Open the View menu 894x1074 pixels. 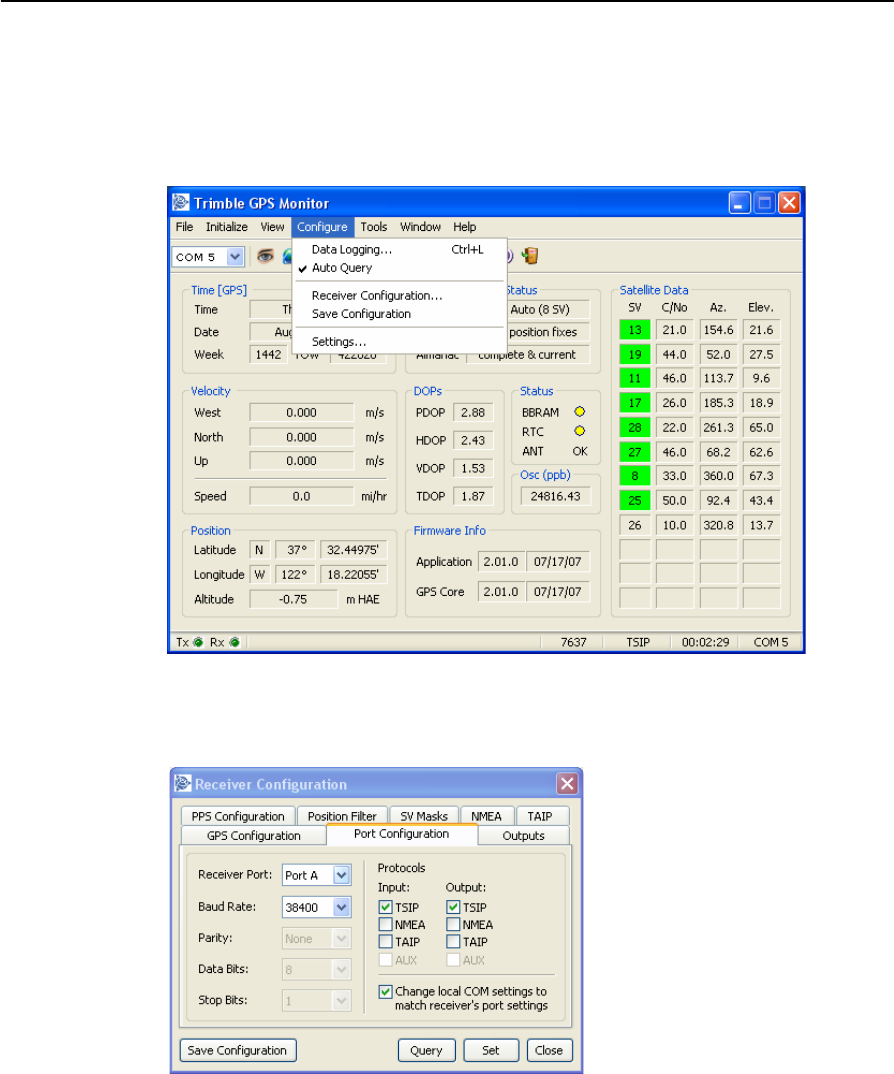(x=272, y=227)
